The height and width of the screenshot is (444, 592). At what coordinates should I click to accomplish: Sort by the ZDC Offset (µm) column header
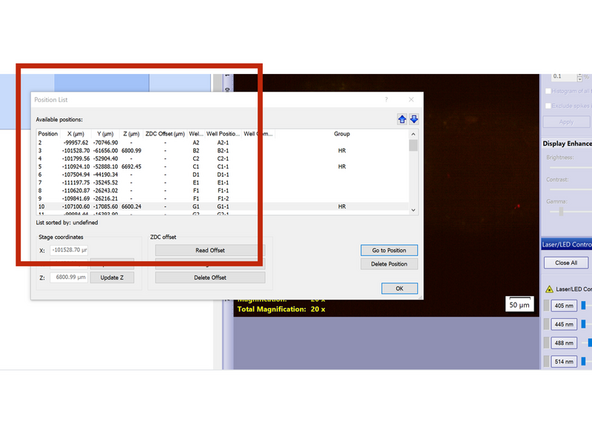pyautogui.click(x=165, y=134)
